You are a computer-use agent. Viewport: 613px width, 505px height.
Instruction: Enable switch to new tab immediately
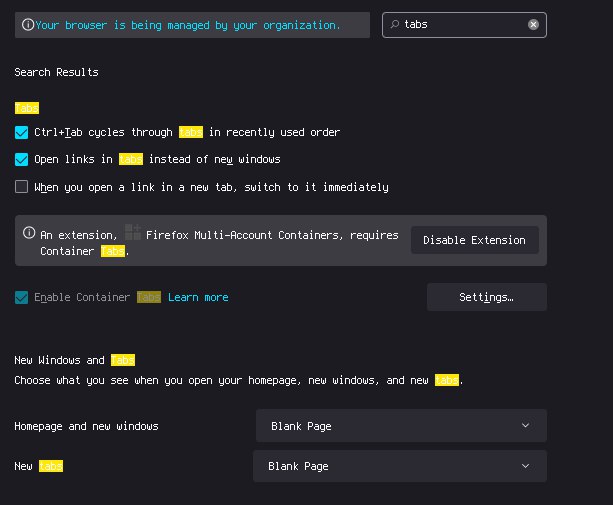click(22, 187)
